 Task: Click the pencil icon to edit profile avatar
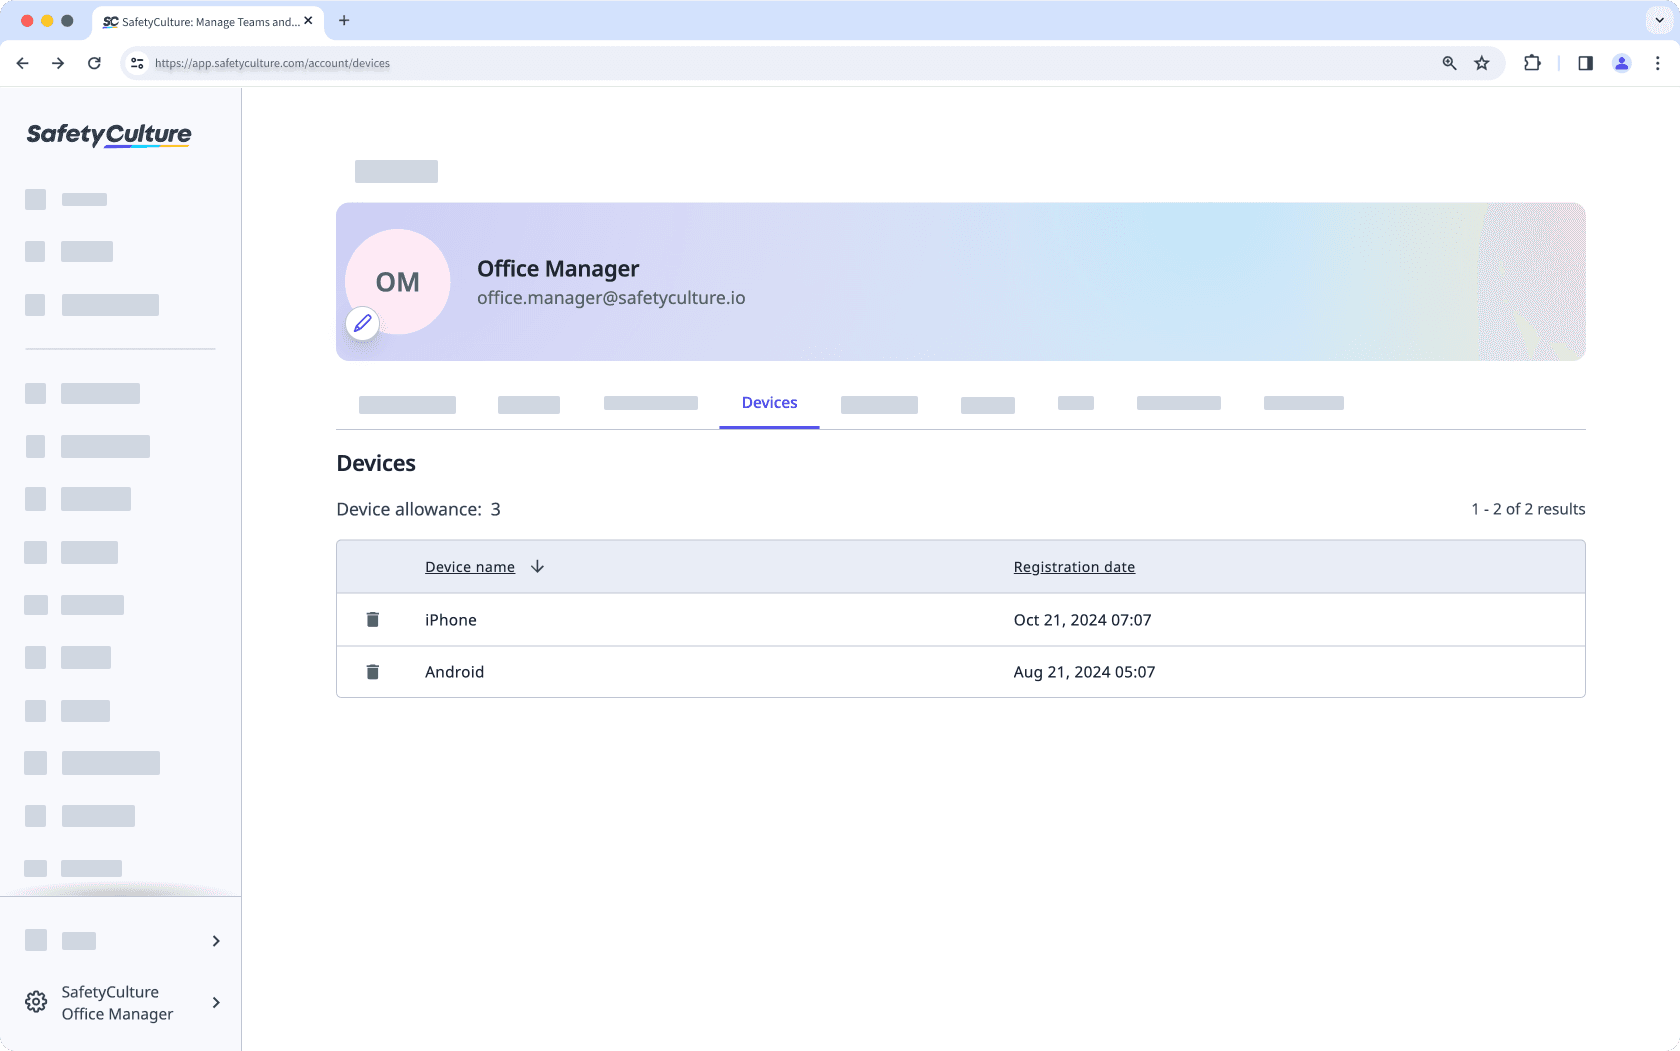point(362,323)
